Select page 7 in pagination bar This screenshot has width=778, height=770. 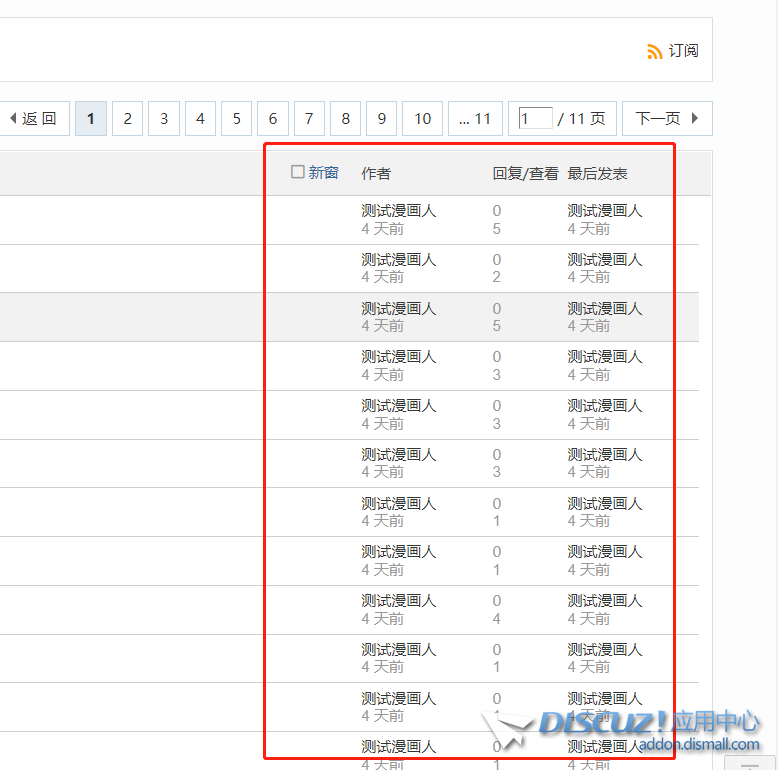pos(309,119)
